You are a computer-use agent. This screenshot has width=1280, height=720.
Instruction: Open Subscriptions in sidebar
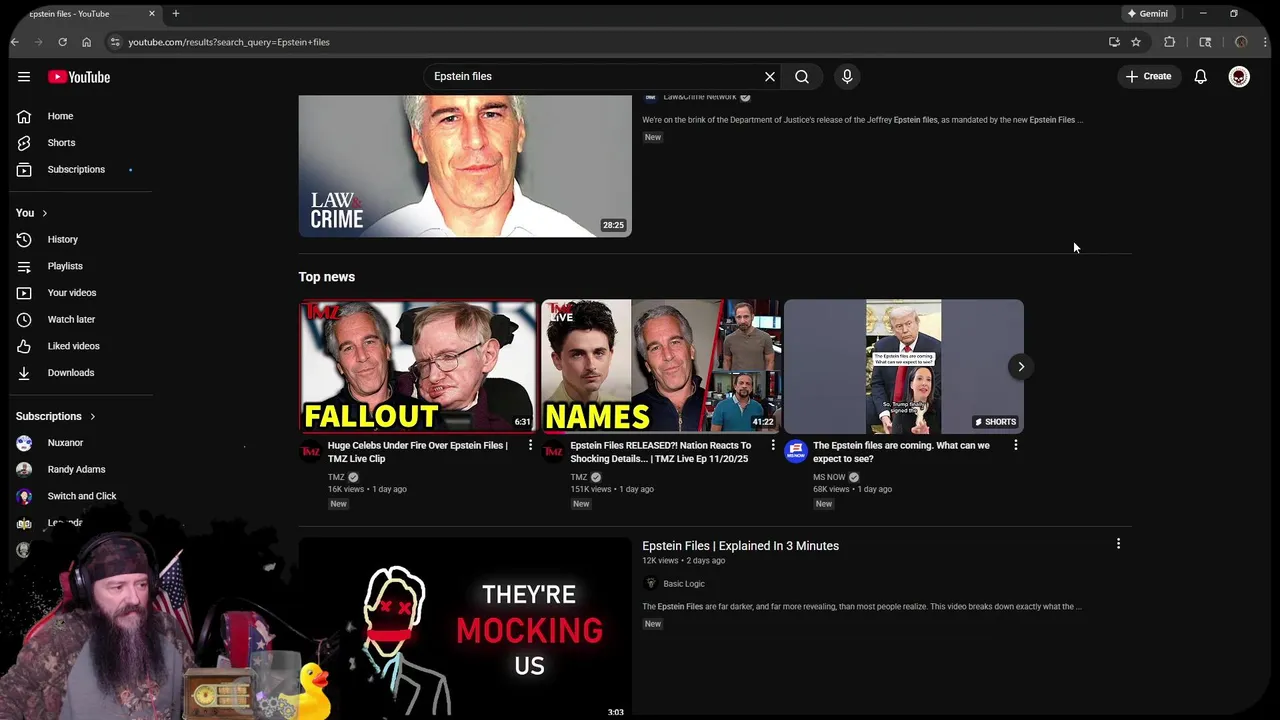coord(77,169)
